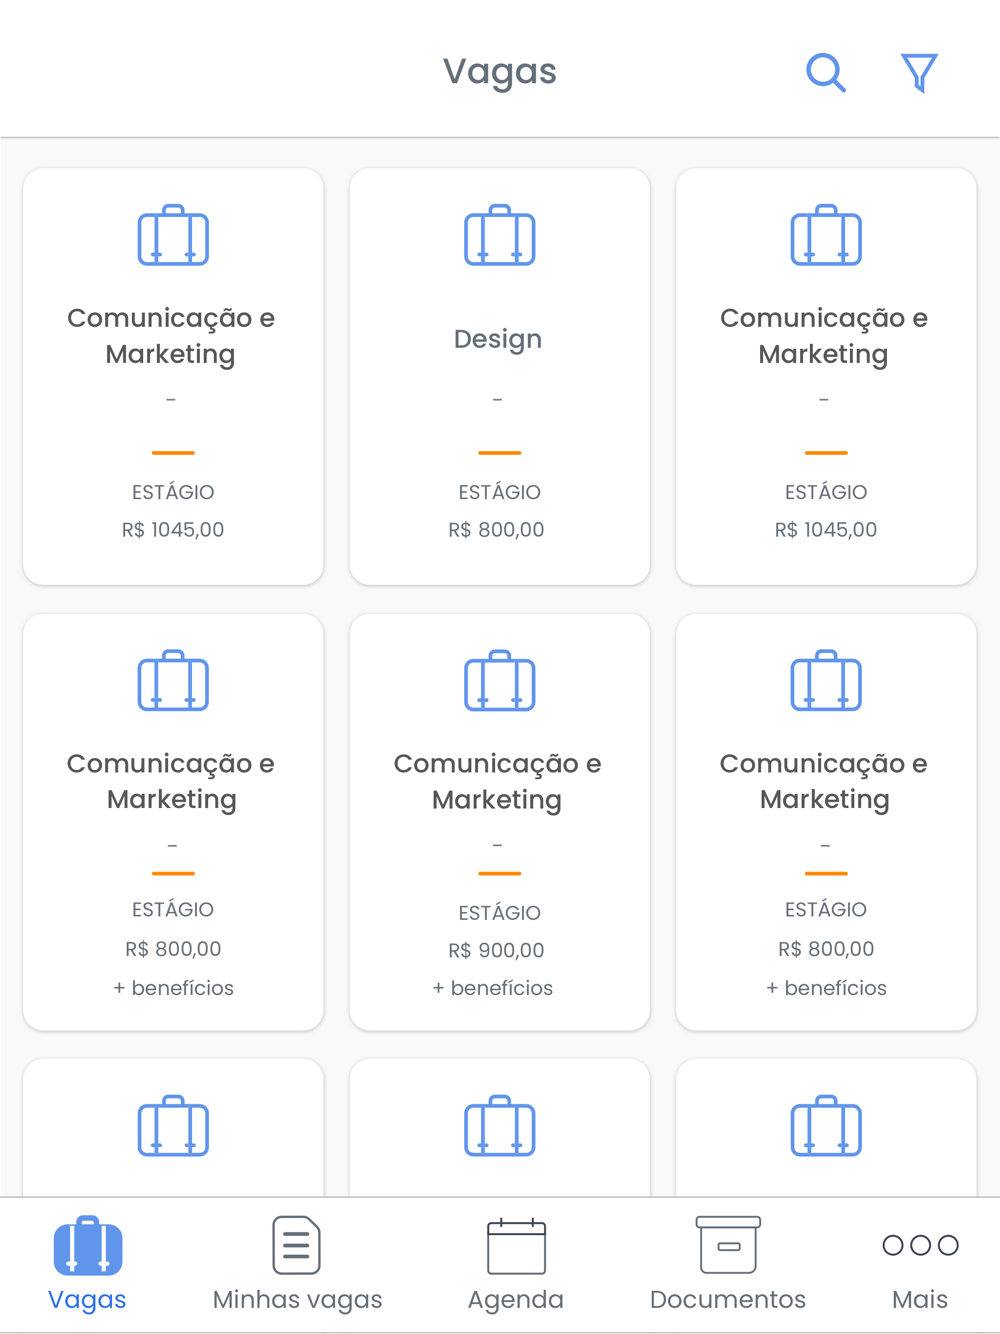Open the Design job title
Screen dimensions: 1000x1334
(x=498, y=339)
